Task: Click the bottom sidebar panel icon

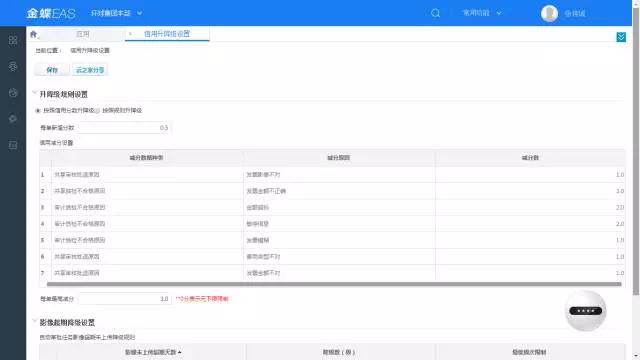Action: [x=13, y=145]
